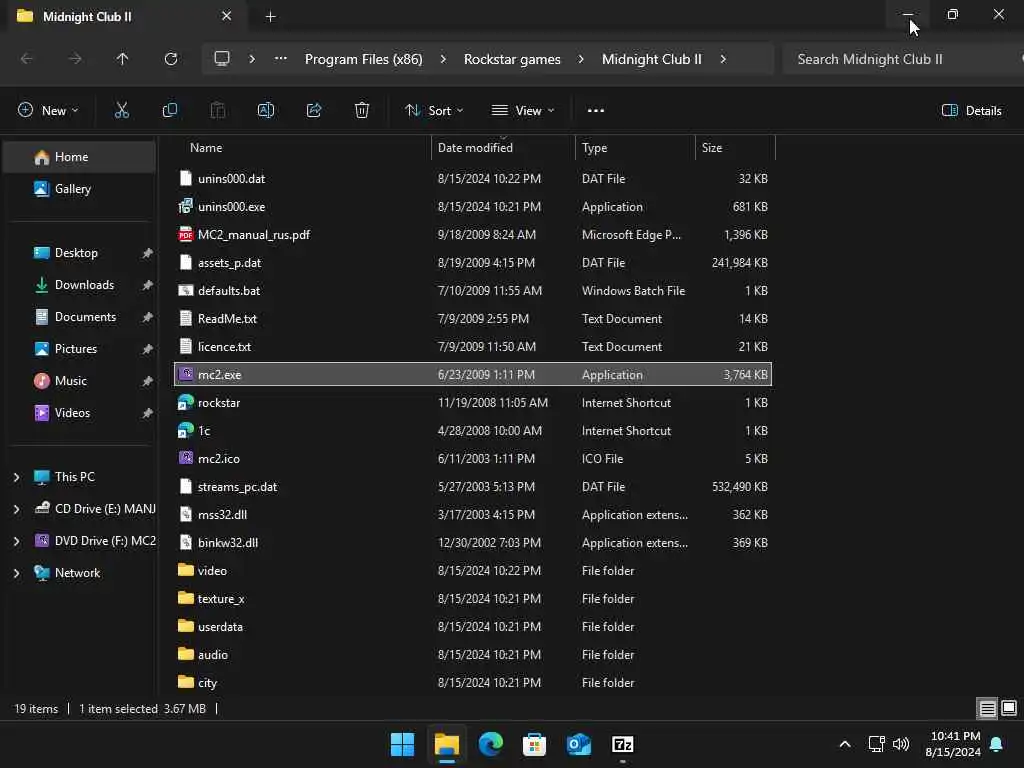Open Desktop in navigation pane

[79, 253]
